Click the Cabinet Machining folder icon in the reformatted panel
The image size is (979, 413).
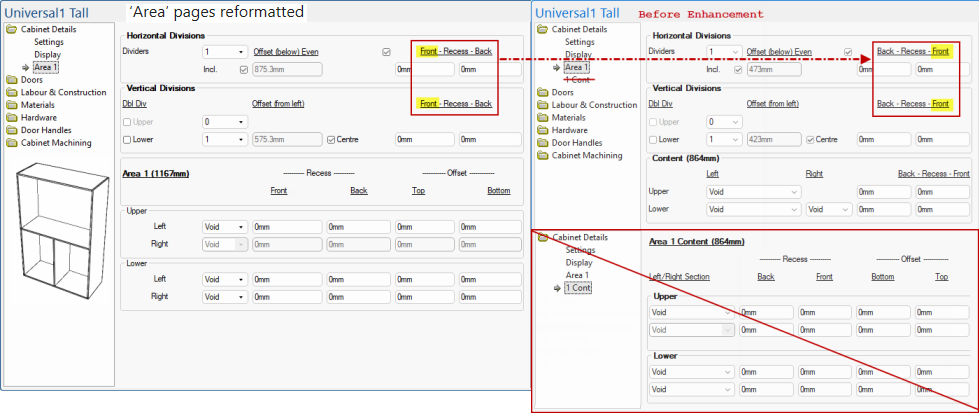pyautogui.click(x=12, y=143)
